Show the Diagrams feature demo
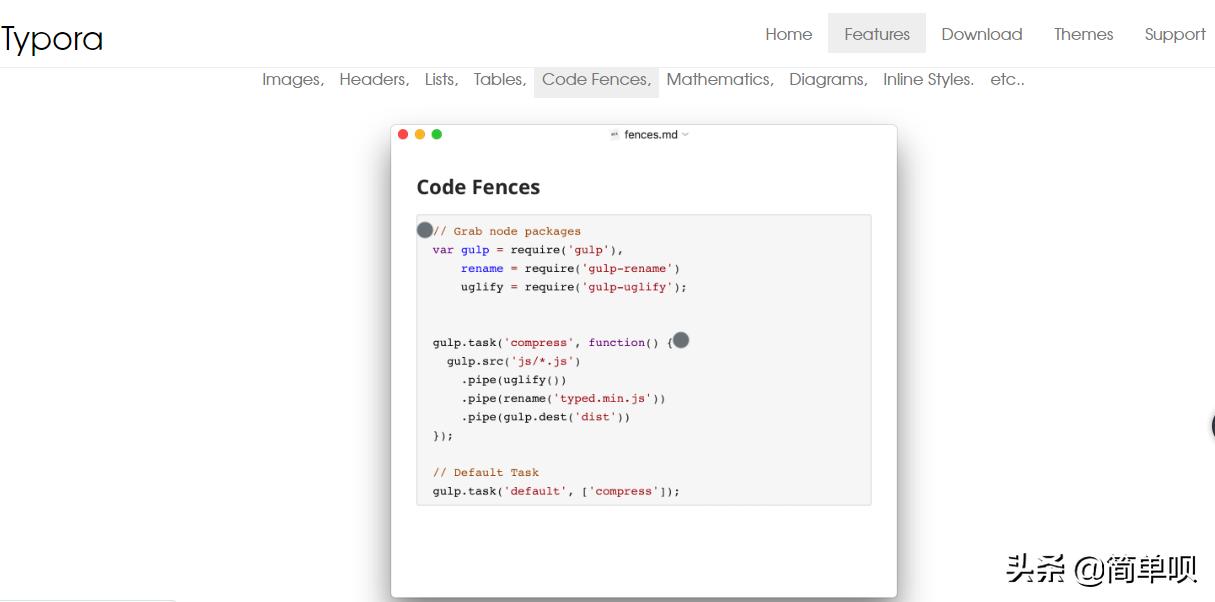Image resolution: width=1215 pixels, height=602 pixels. pyautogui.click(x=827, y=79)
